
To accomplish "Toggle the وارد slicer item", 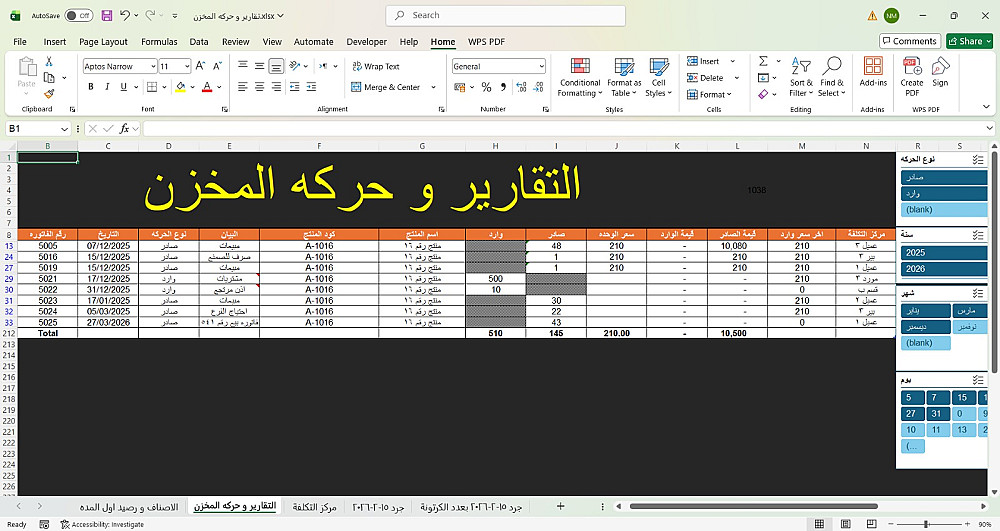I will click(944, 193).
